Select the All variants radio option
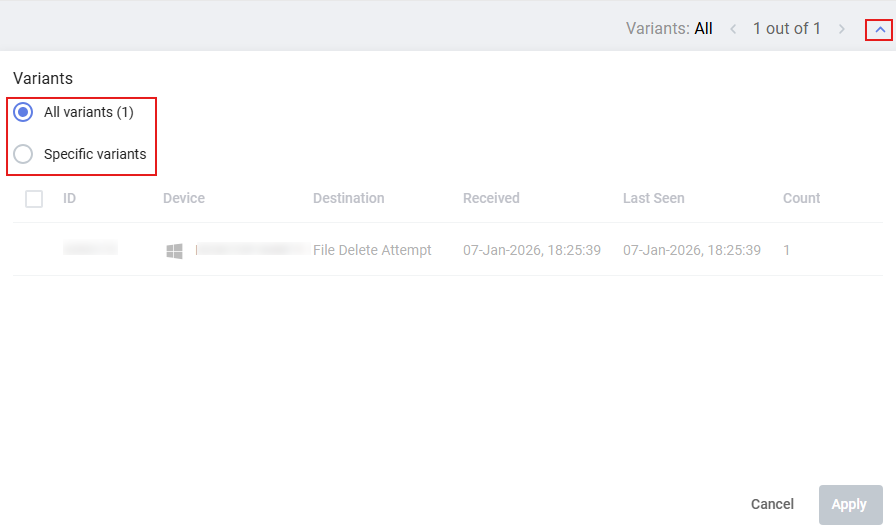The image size is (896, 532). pyautogui.click(x=23, y=112)
